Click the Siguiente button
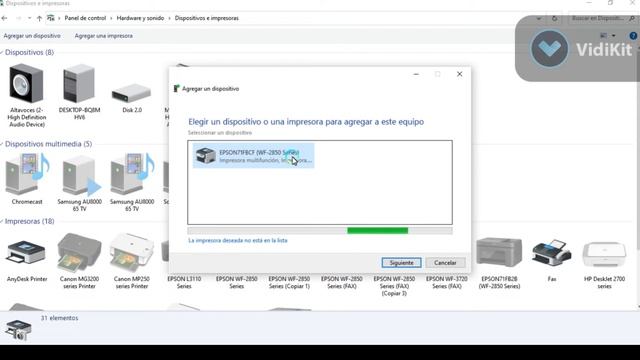The height and width of the screenshot is (360, 640). click(x=402, y=262)
